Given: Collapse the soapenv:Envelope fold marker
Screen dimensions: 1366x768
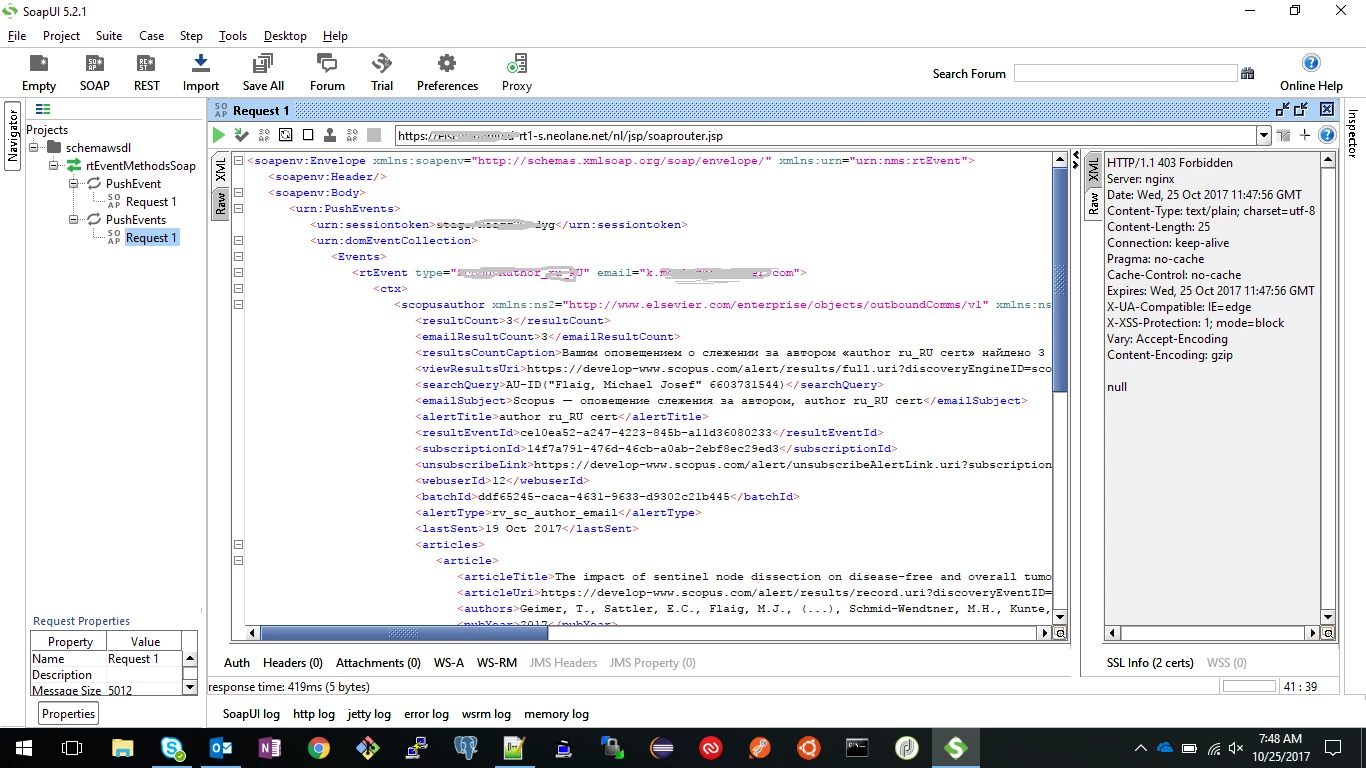Looking at the screenshot, I should pos(238,160).
